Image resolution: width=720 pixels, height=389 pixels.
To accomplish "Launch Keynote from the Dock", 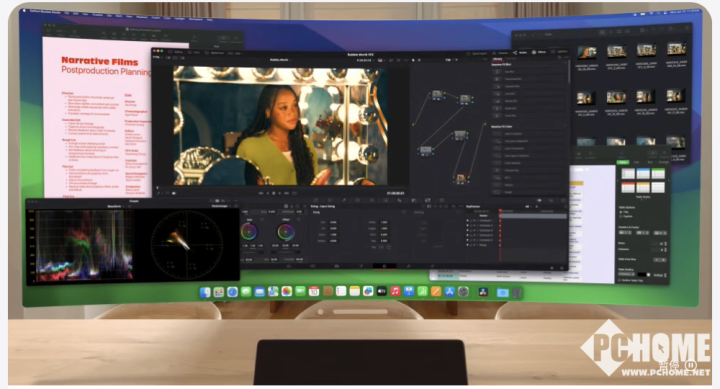I will pyautogui.click(x=409, y=292).
